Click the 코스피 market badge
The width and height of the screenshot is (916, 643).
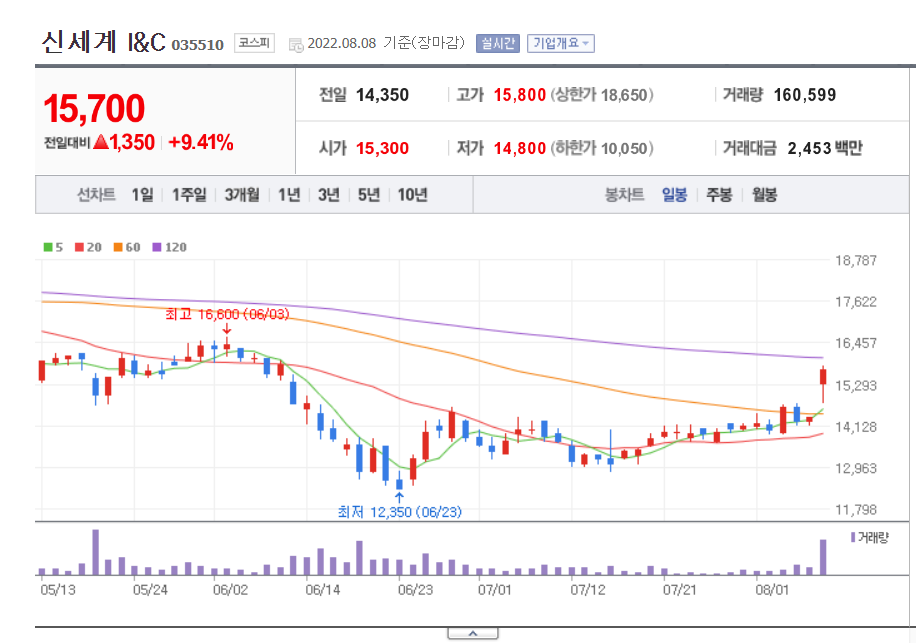pyautogui.click(x=254, y=43)
